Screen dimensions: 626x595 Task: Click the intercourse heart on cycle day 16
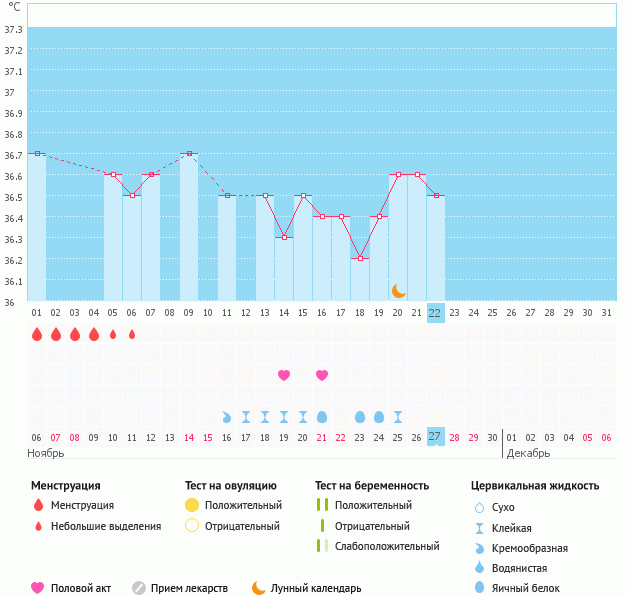tap(322, 375)
